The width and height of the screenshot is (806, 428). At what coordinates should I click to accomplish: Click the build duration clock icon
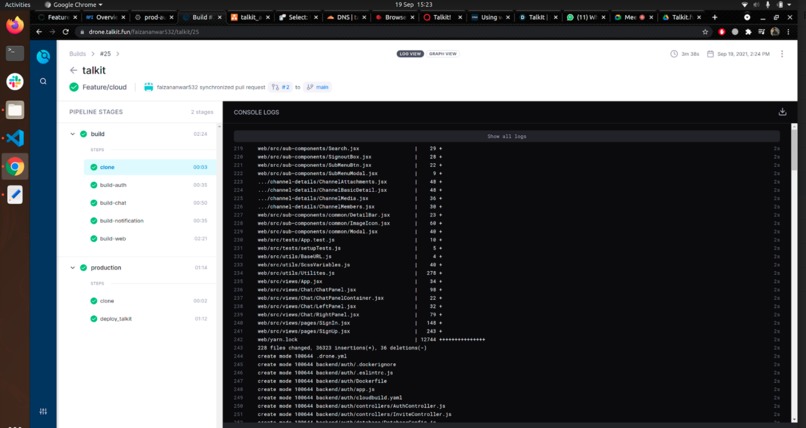(x=674, y=54)
